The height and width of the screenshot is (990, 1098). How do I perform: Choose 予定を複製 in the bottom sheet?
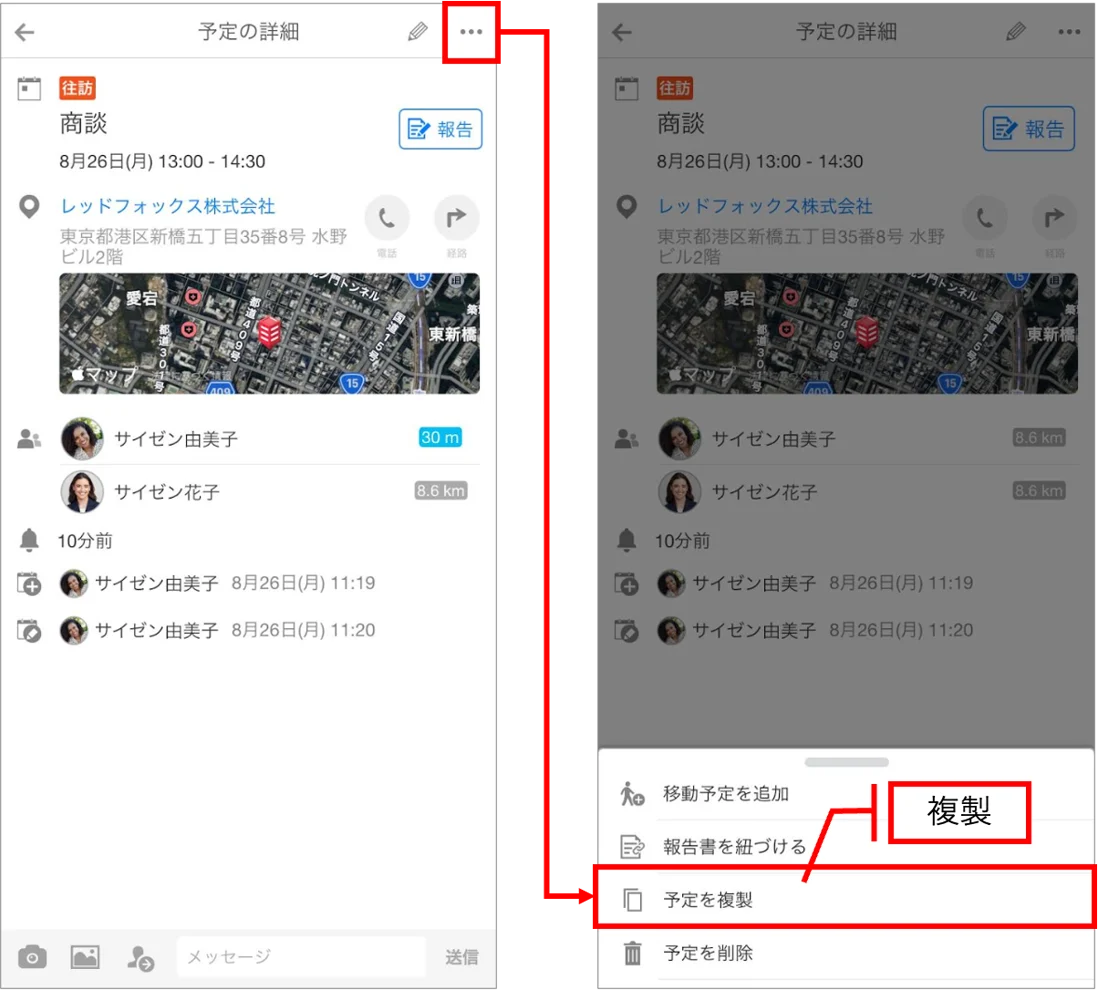(846, 900)
